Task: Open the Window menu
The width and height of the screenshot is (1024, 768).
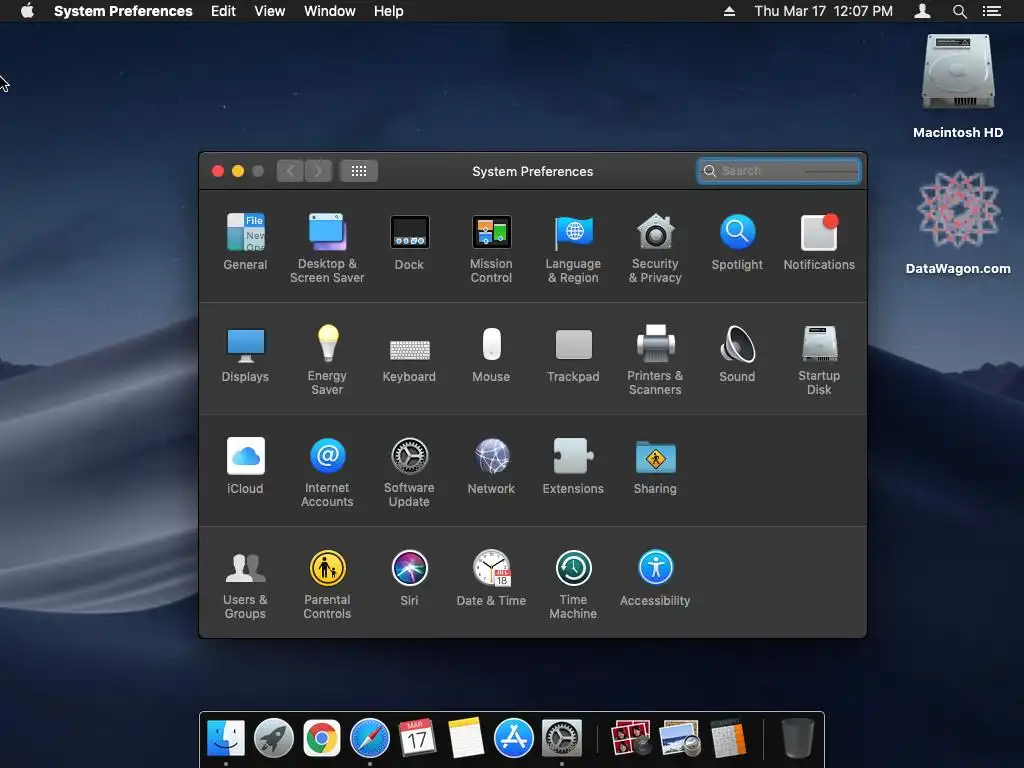Action: tap(329, 11)
